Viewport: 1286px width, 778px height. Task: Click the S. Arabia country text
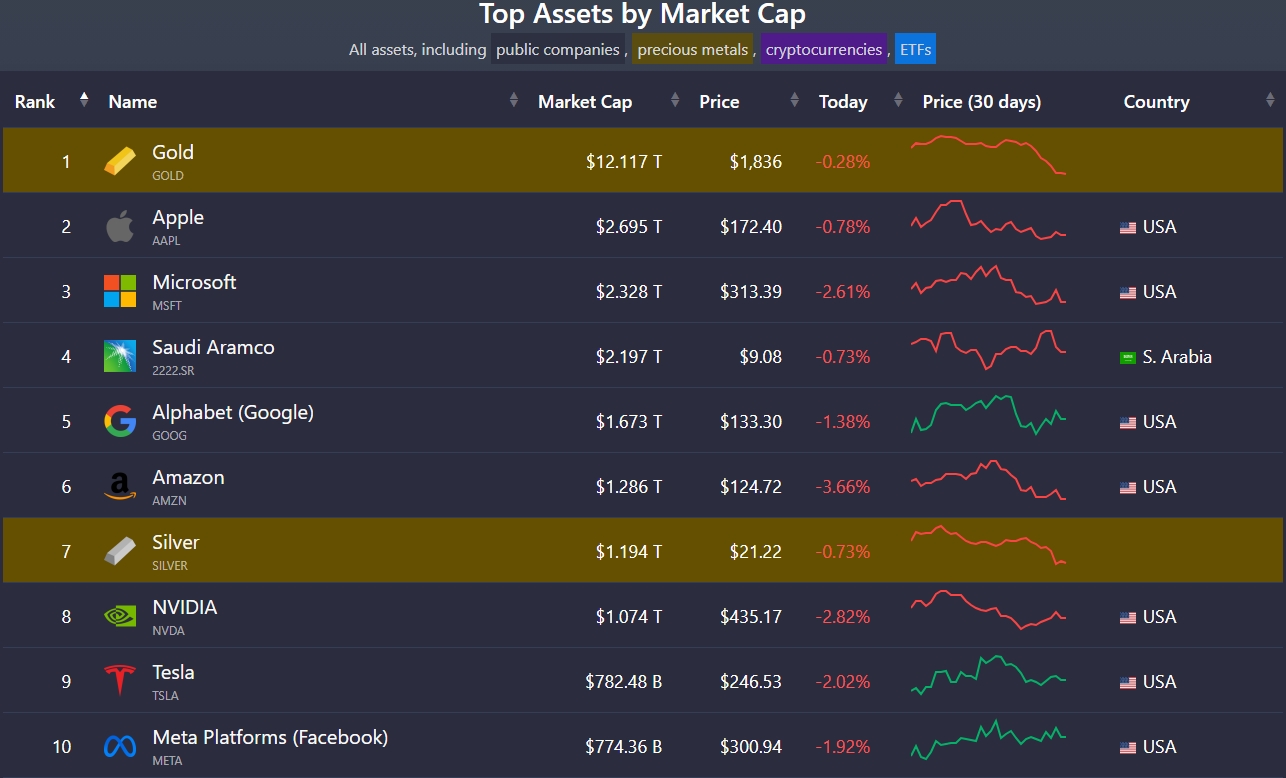pos(1177,357)
